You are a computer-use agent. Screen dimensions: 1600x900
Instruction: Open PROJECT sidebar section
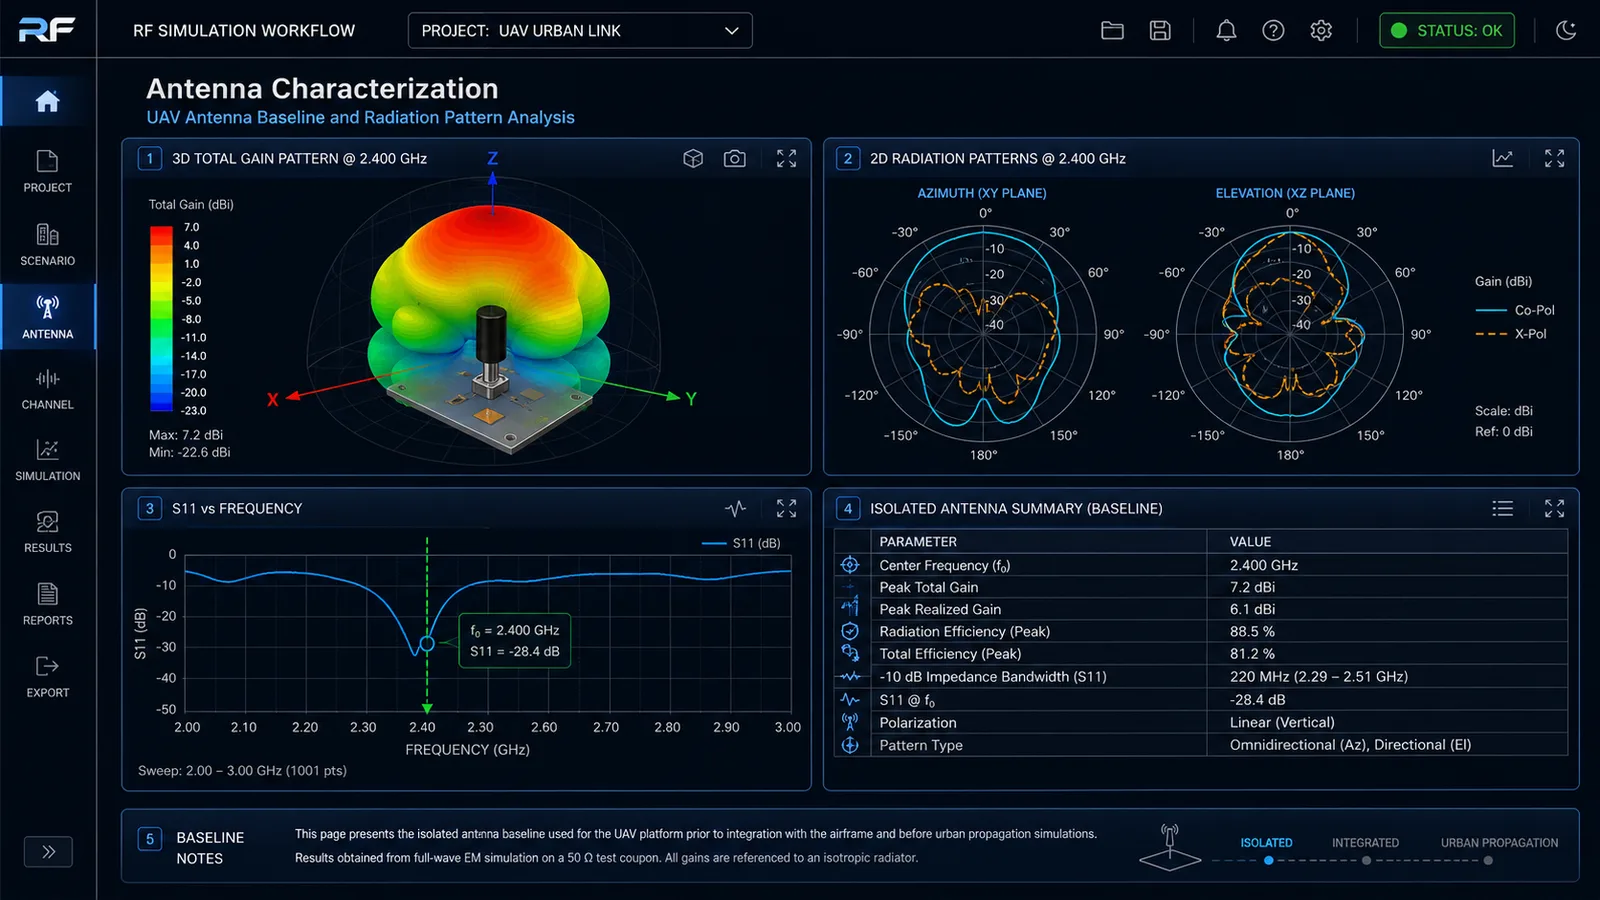coord(47,172)
